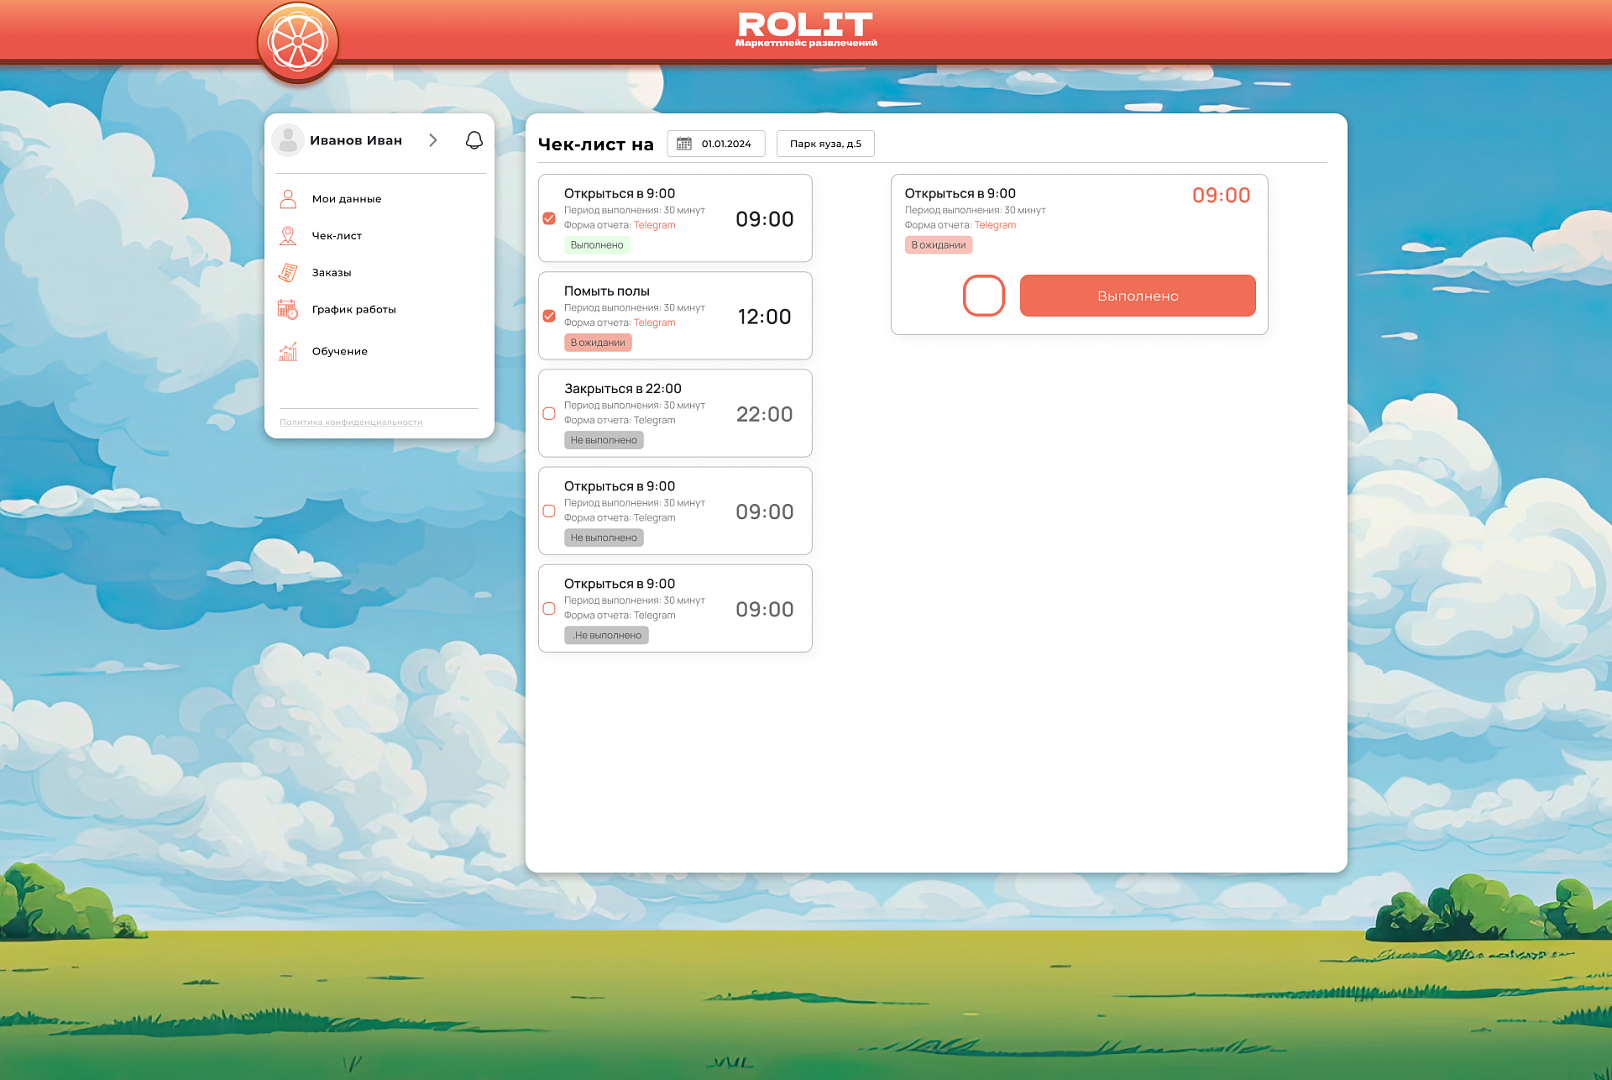Open the Заказы menu item
Viewport: 1612px width, 1080px height.
click(x=331, y=273)
